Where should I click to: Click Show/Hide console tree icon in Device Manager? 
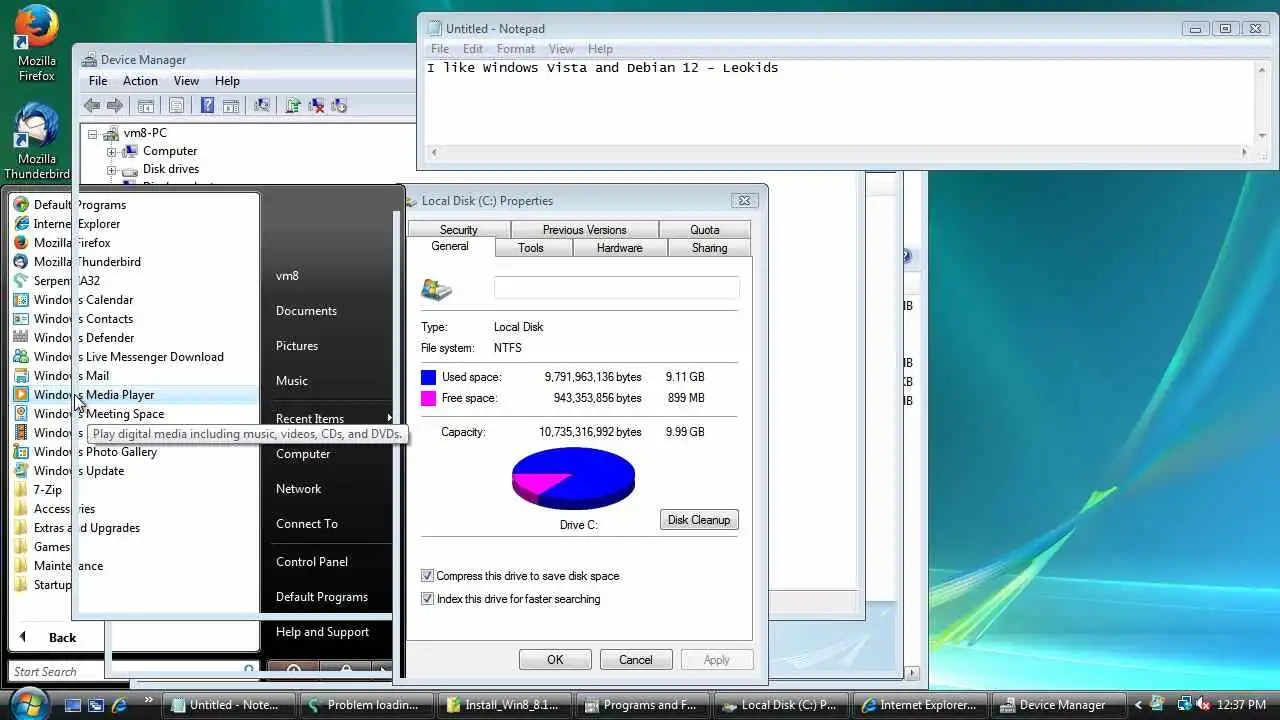pyautogui.click(x=146, y=105)
